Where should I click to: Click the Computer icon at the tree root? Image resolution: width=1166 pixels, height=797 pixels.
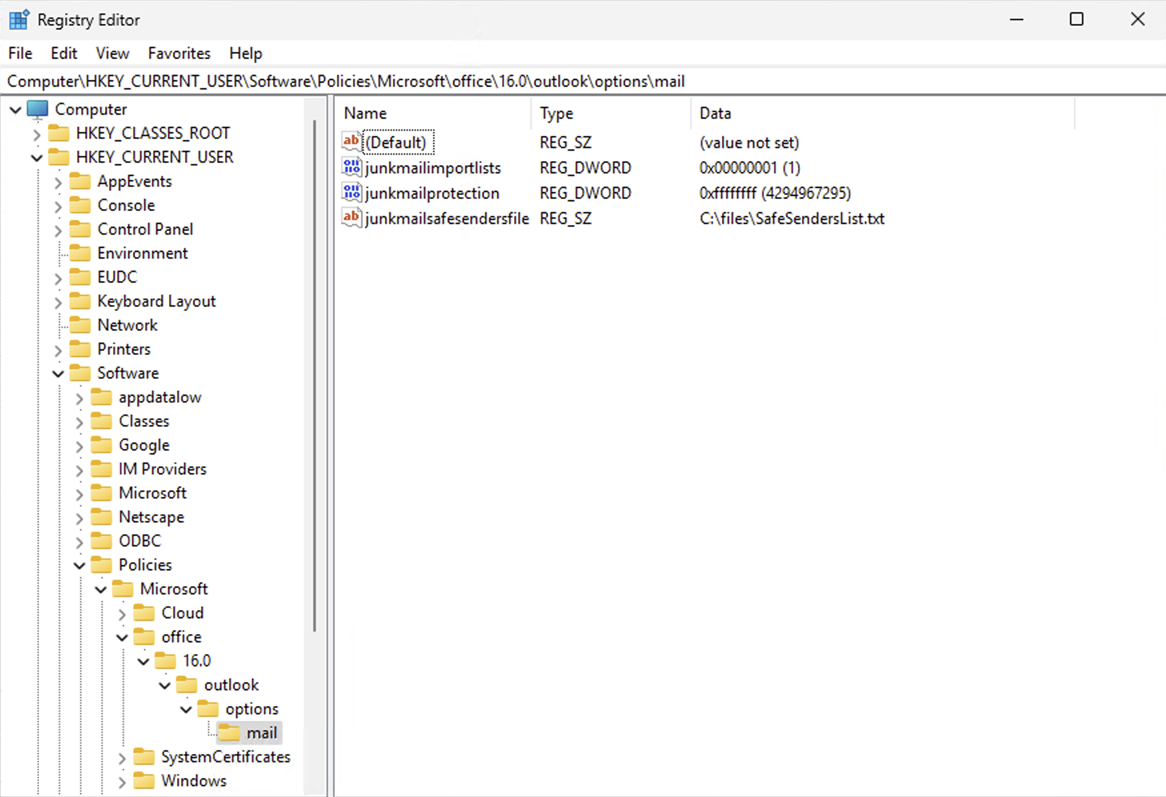(x=37, y=109)
